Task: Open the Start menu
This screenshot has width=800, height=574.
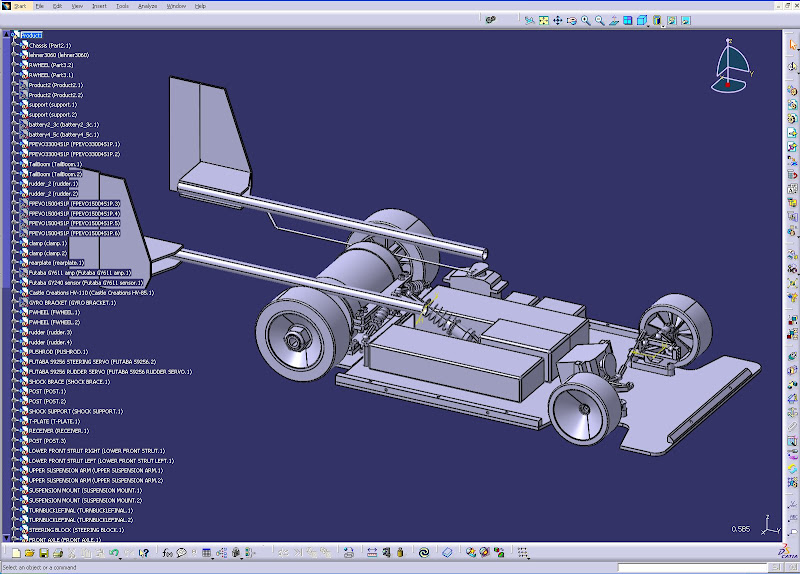Action: (x=20, y=5)
